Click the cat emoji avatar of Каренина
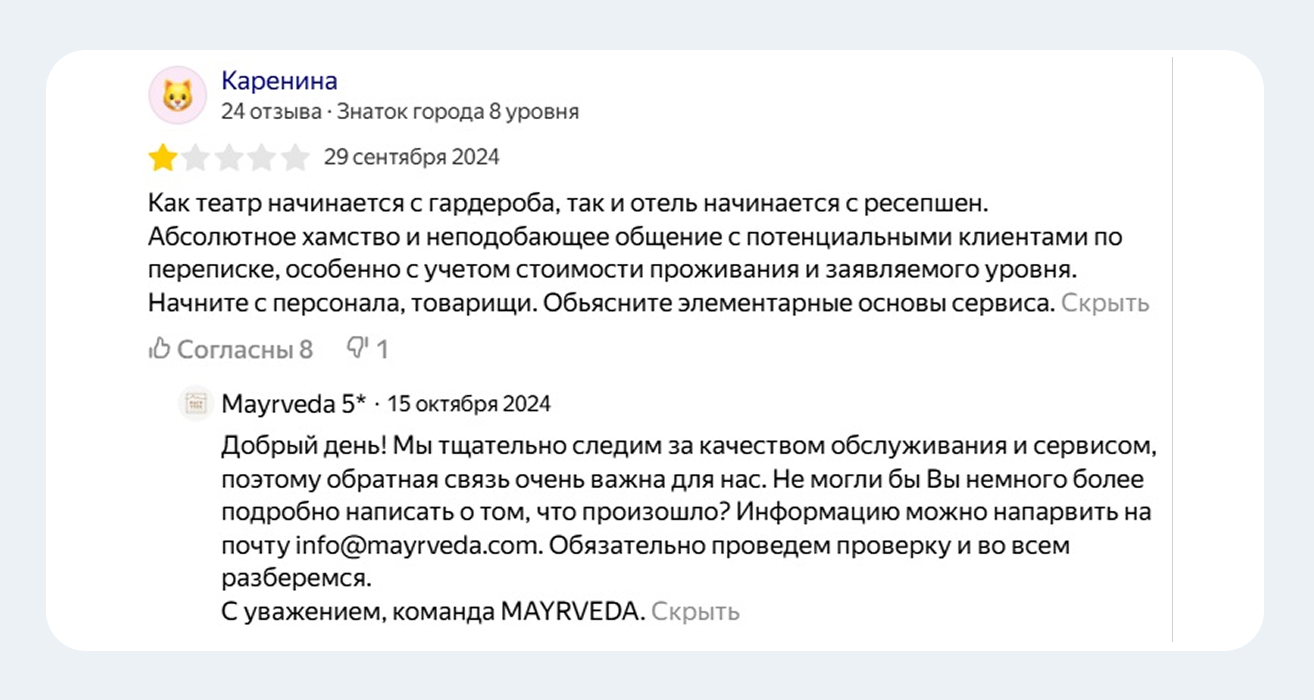The image size is (1314, 700). 177,93
